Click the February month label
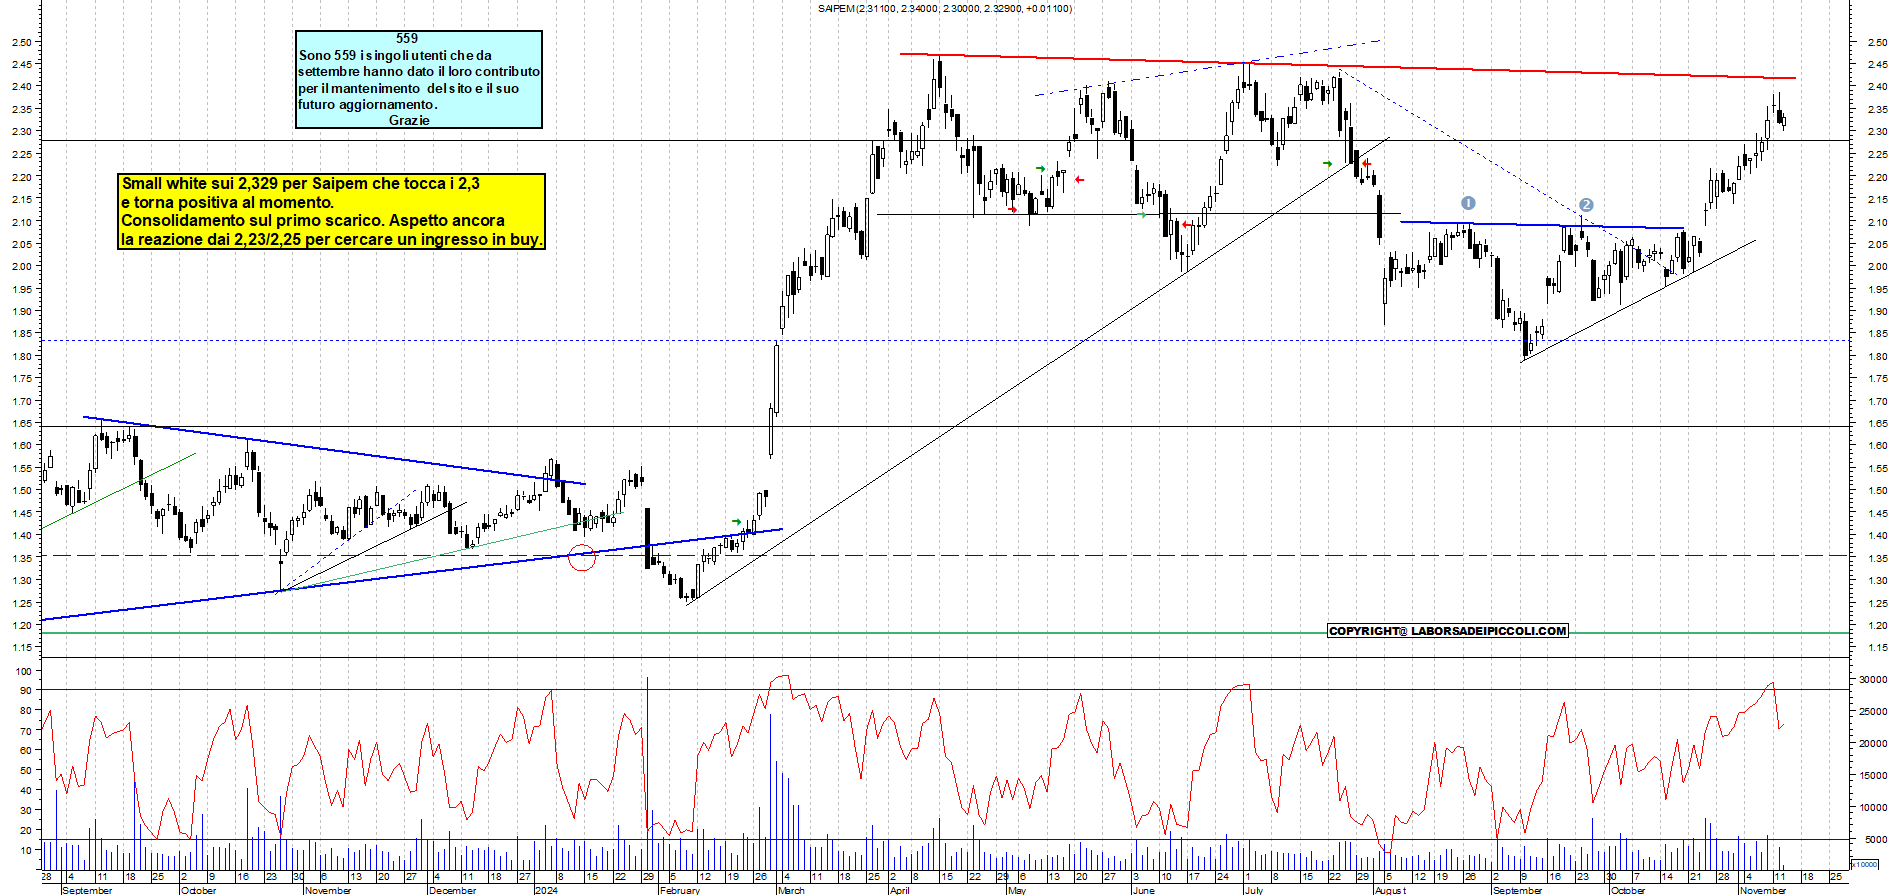Viewport: 1890px width, 895px height. tap(680, 890)
